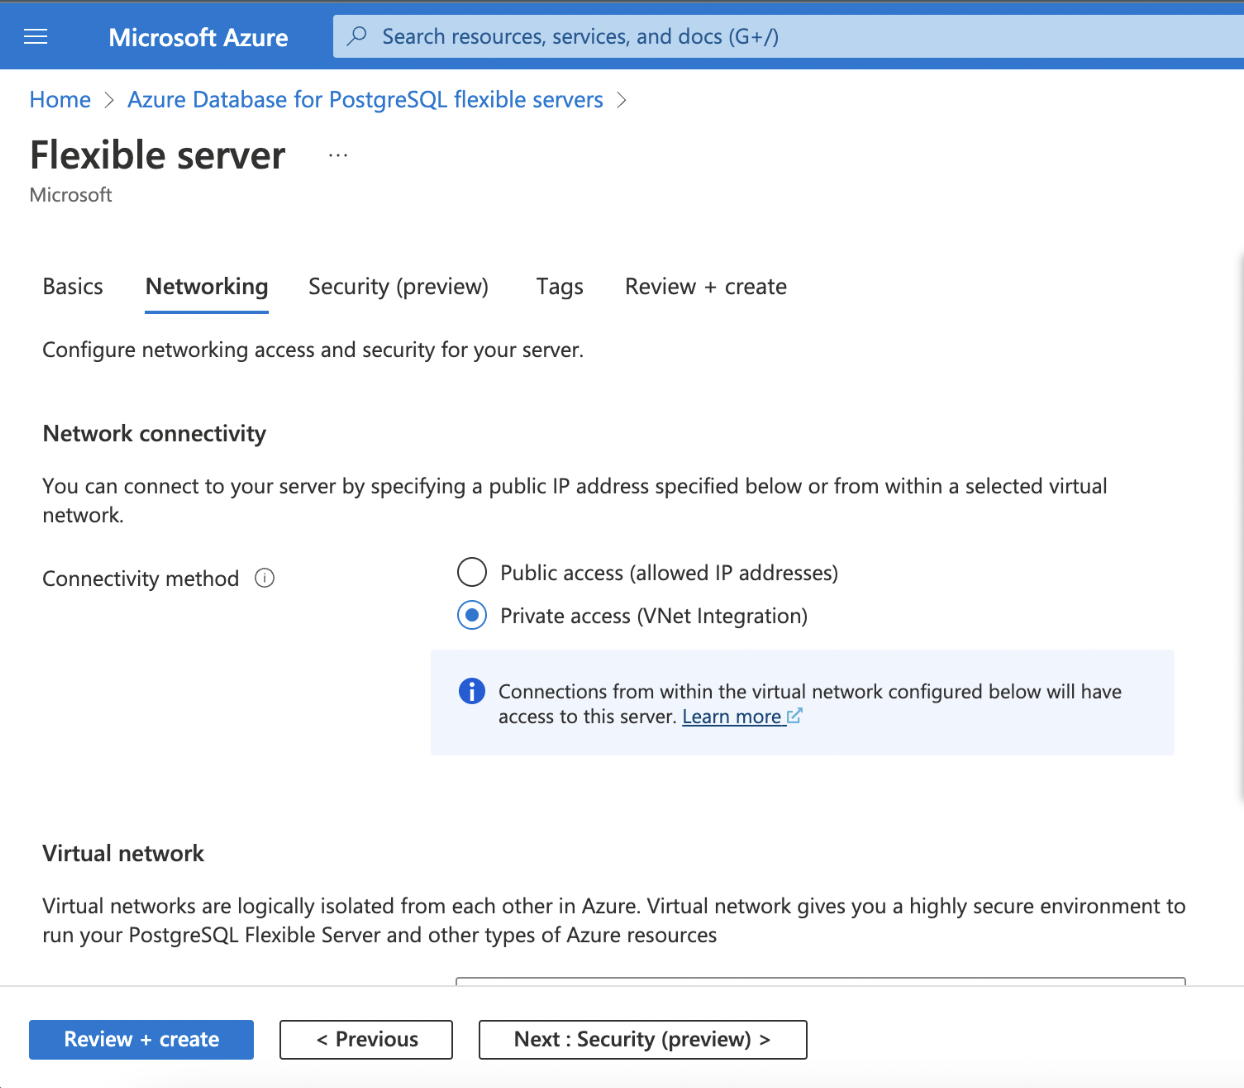The height and width of the screenshot is (1088, 1244).
Task: Click the chevron after flexible servers breadcrumb
Action: (622, 100)
